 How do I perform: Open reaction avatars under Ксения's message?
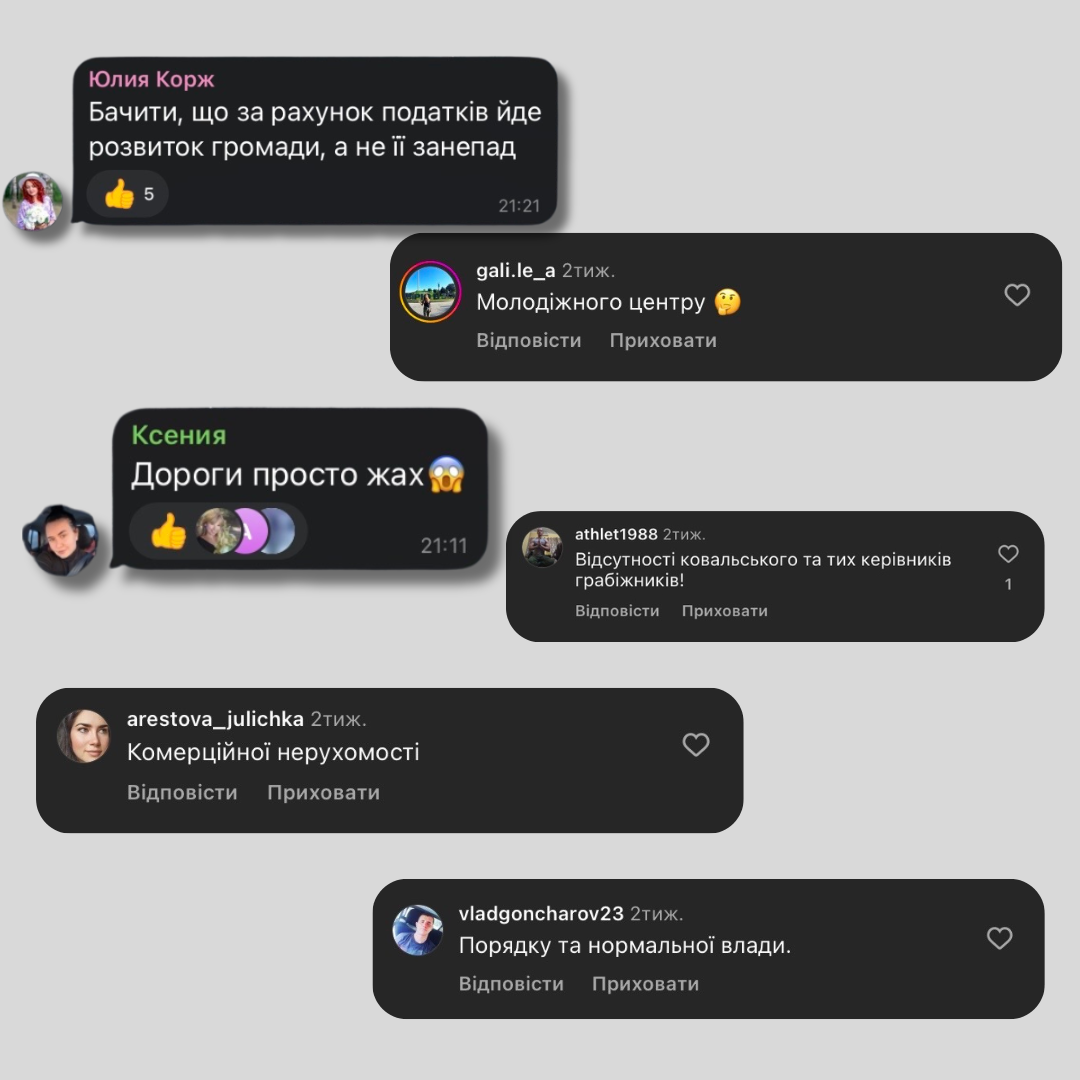(246, 531)
